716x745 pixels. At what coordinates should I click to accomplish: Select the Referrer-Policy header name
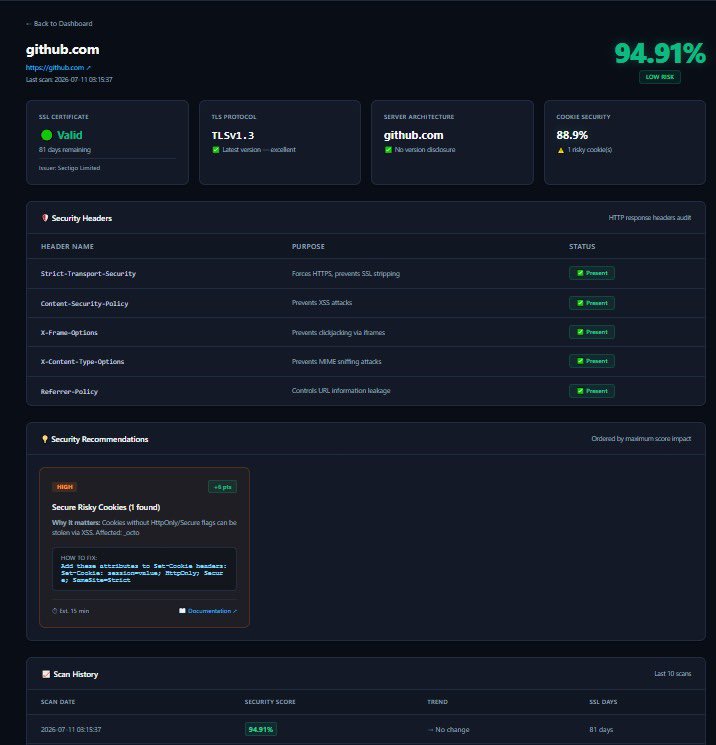pos(69,392)
